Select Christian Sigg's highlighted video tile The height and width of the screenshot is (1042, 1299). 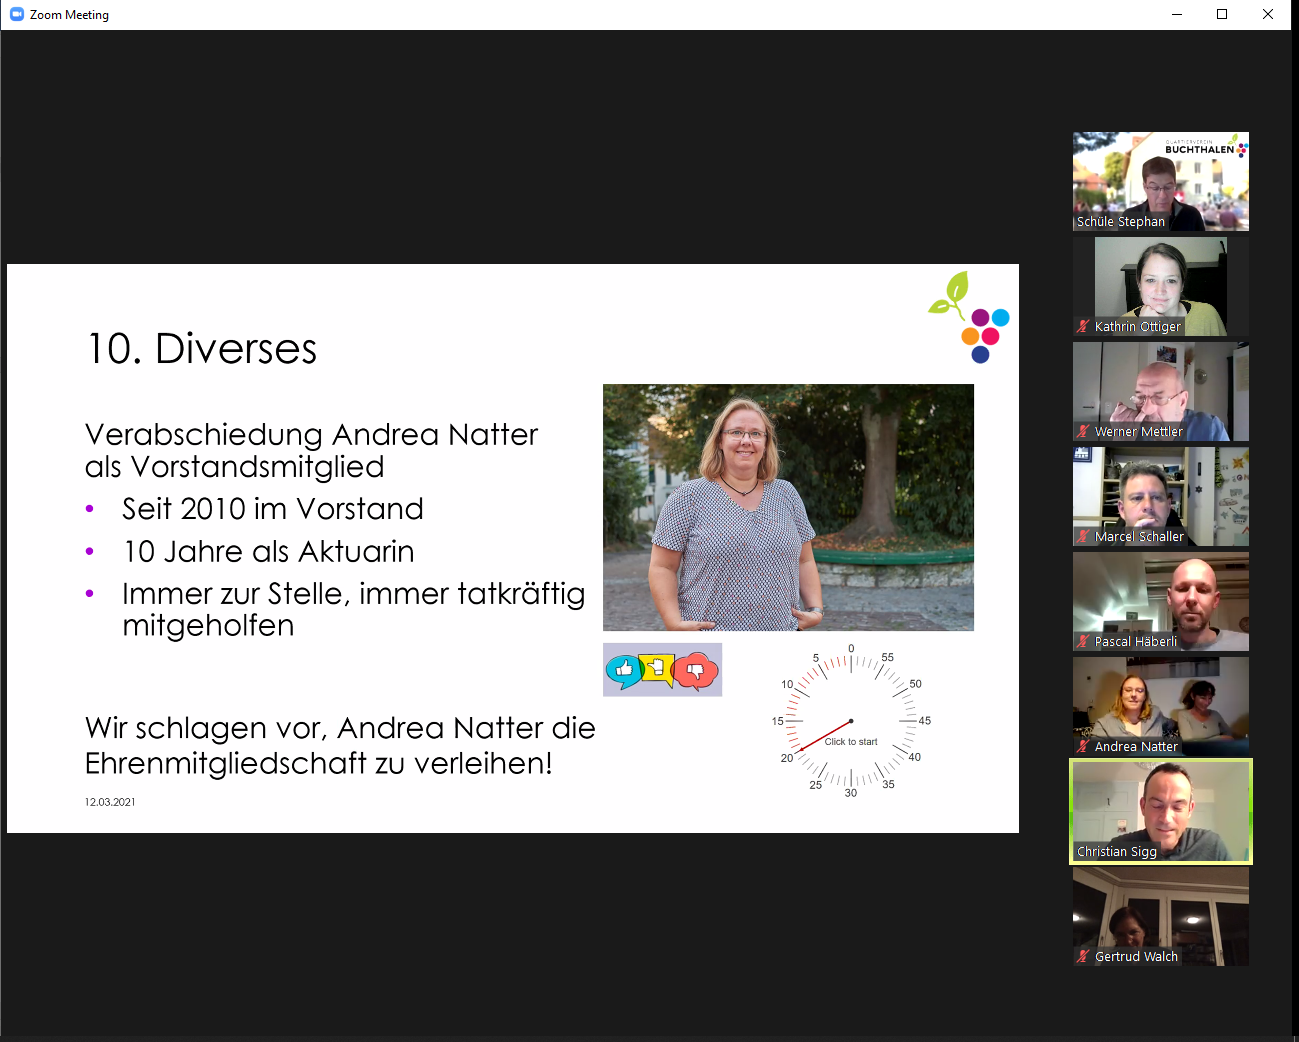(x=1160, y=810)
